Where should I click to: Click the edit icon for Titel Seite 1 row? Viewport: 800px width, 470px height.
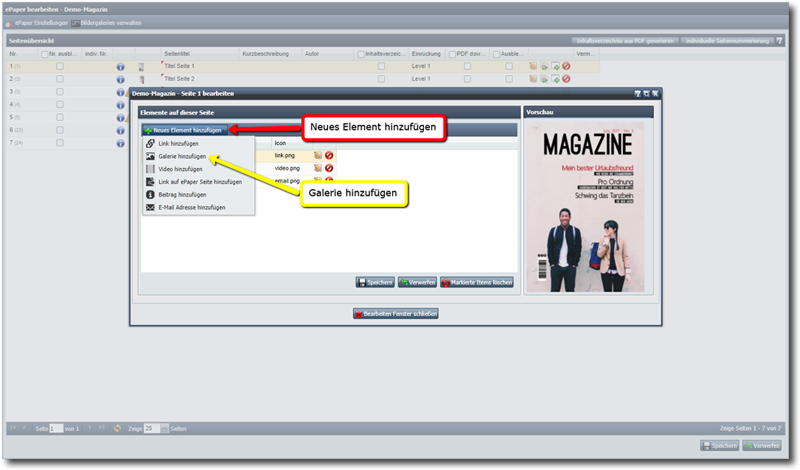533,66
